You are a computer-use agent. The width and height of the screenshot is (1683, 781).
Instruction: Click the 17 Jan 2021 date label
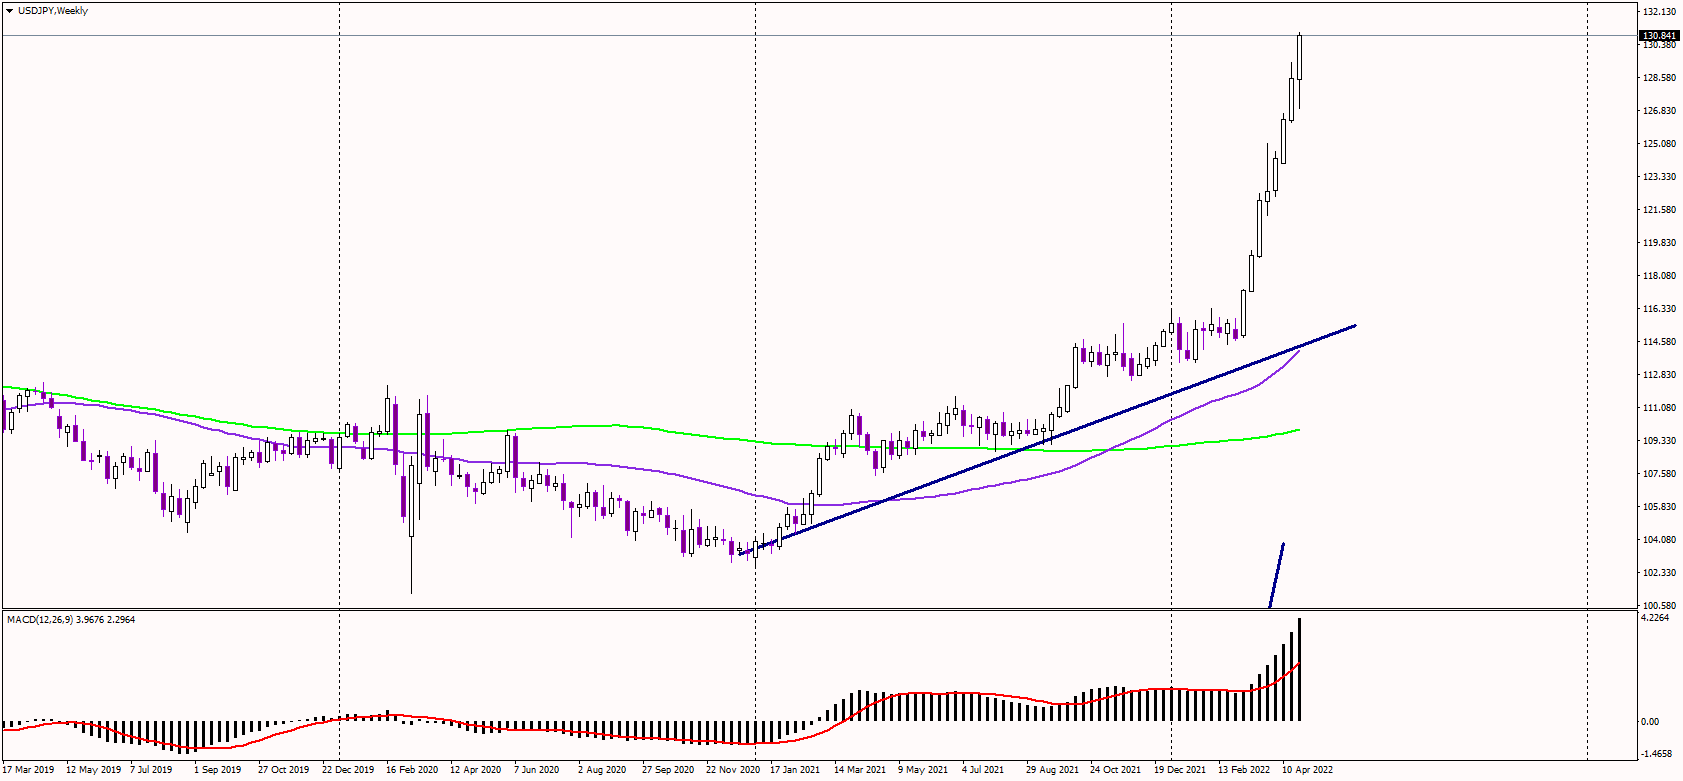(795, 770)
